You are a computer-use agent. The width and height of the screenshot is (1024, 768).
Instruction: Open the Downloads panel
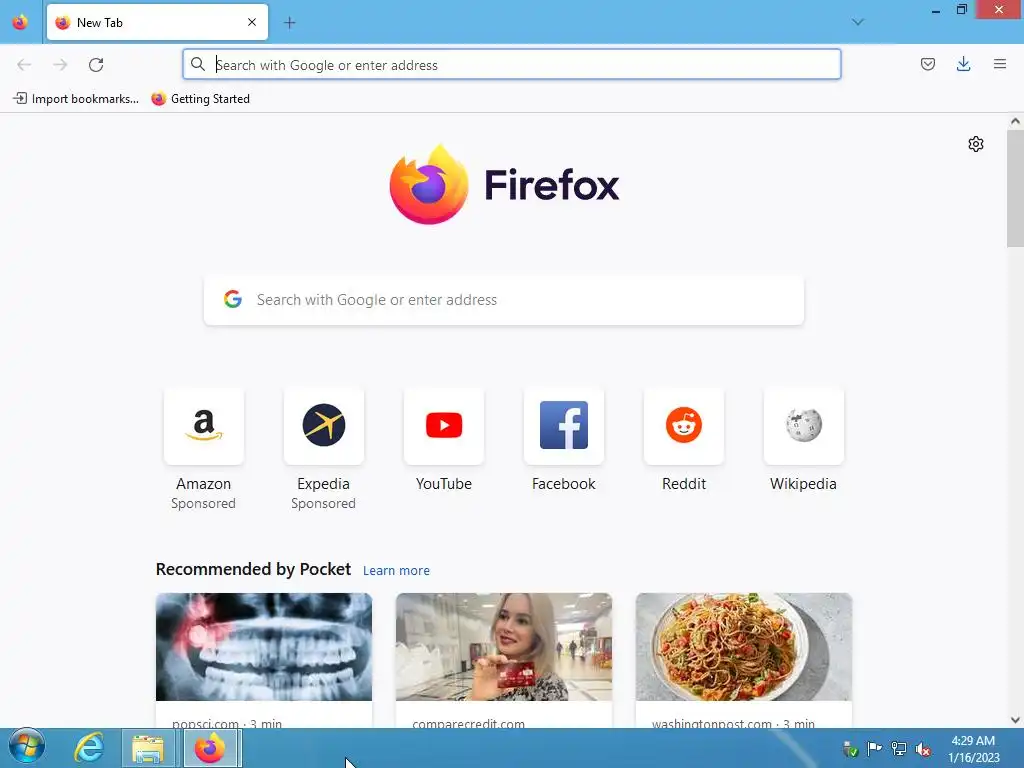point(963,64)
